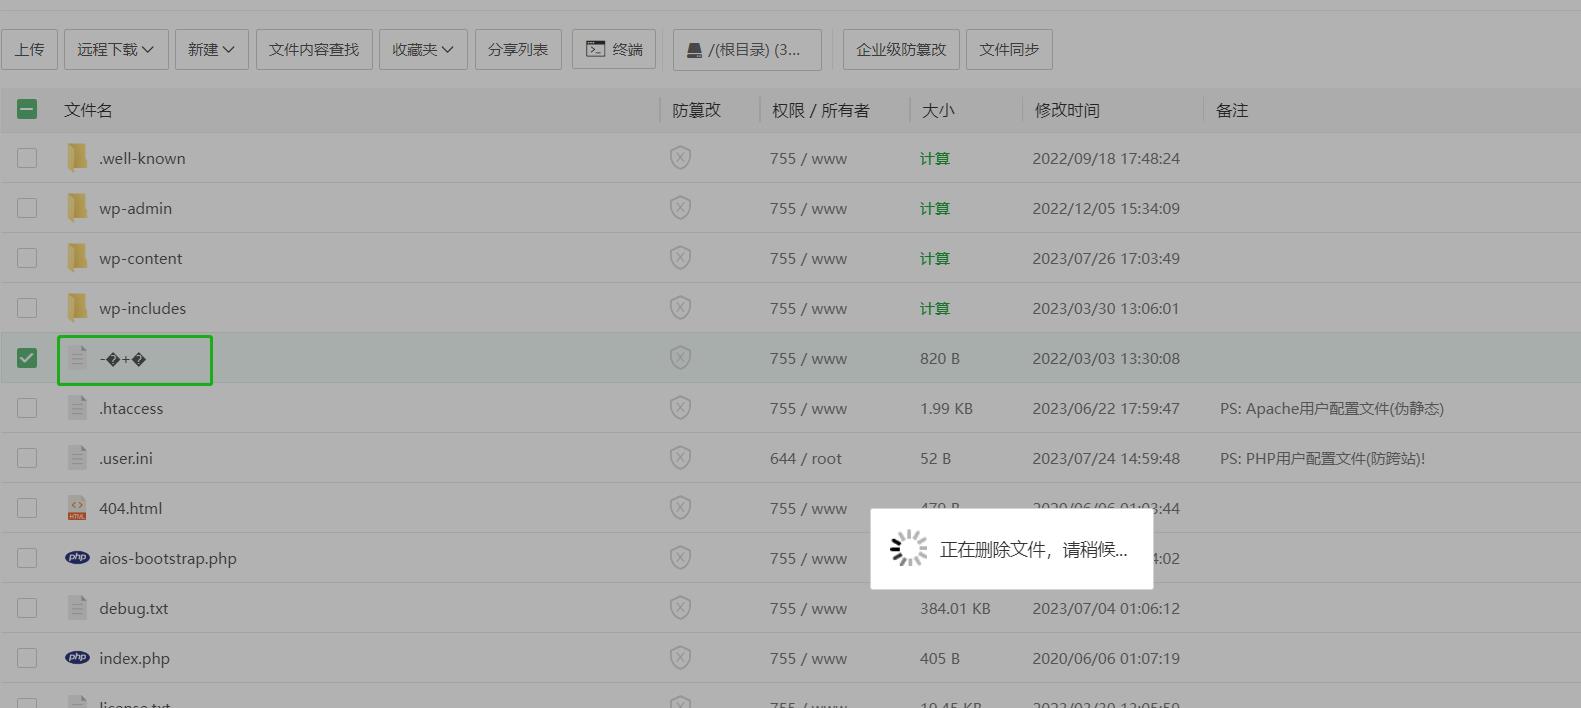1581x708 pixels.
Task: Click 计算 size link for .well-known
Action: (935, 158)
